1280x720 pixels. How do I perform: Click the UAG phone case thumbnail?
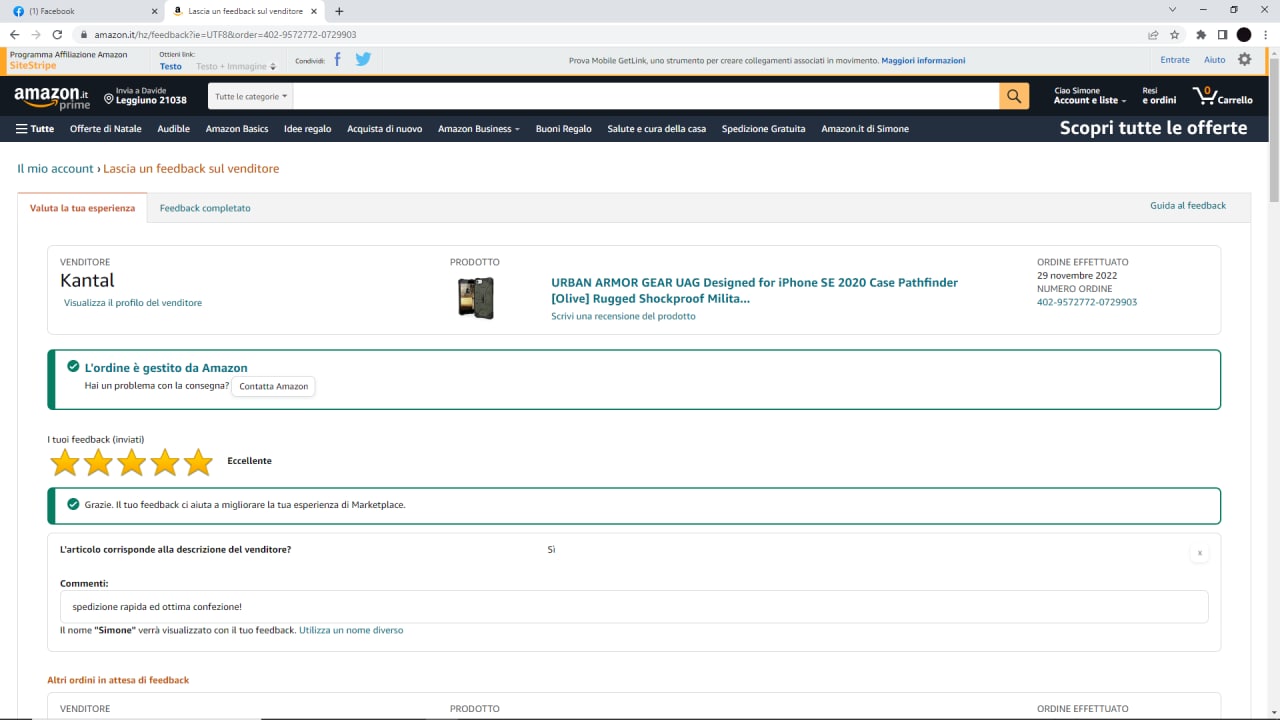(476, 298)
